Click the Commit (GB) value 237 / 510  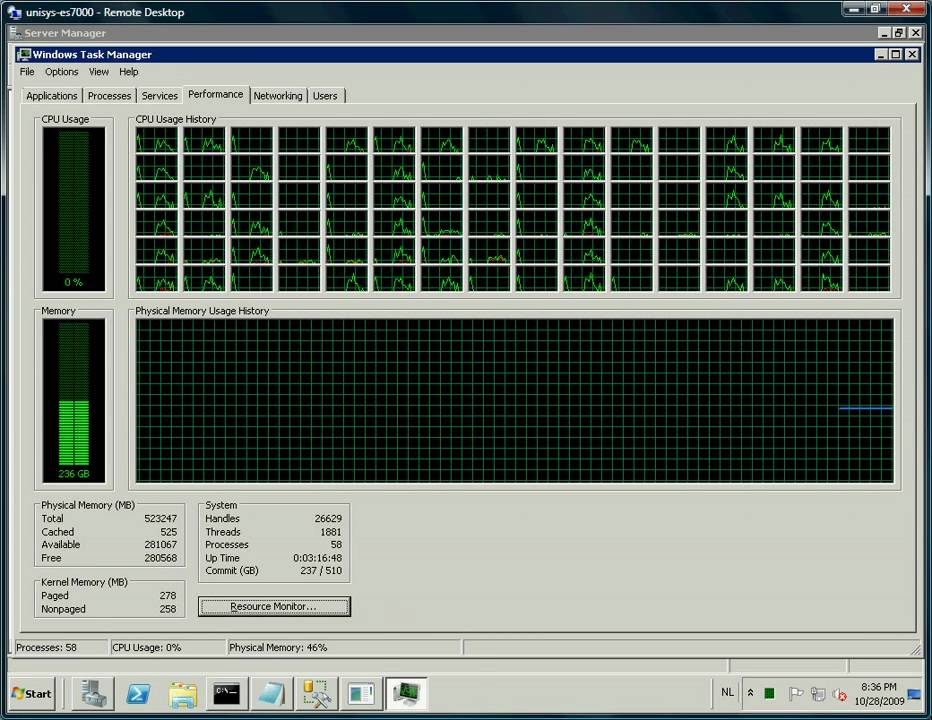(321, 571)
